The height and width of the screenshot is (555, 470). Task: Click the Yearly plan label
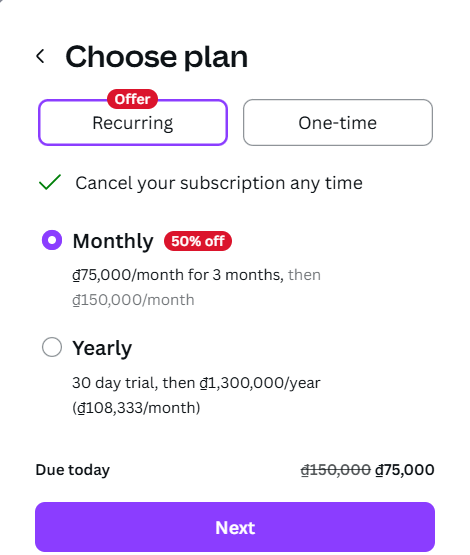pos(102,348)
